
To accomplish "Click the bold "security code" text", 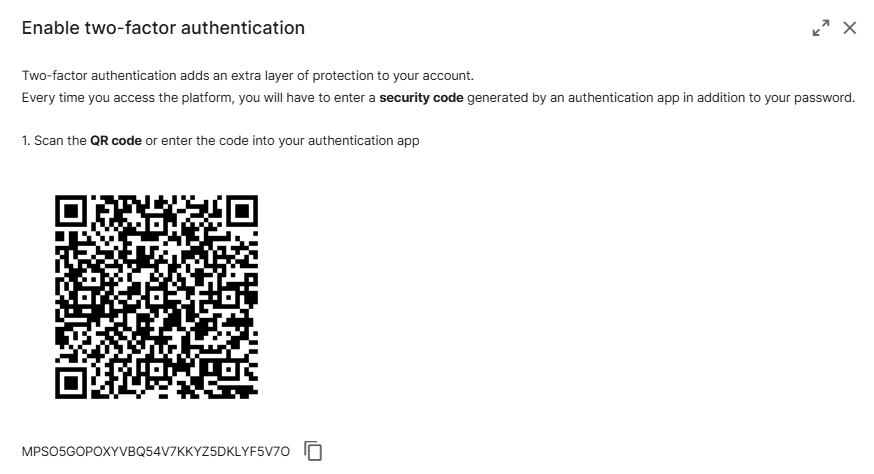I will coord(421,98).
